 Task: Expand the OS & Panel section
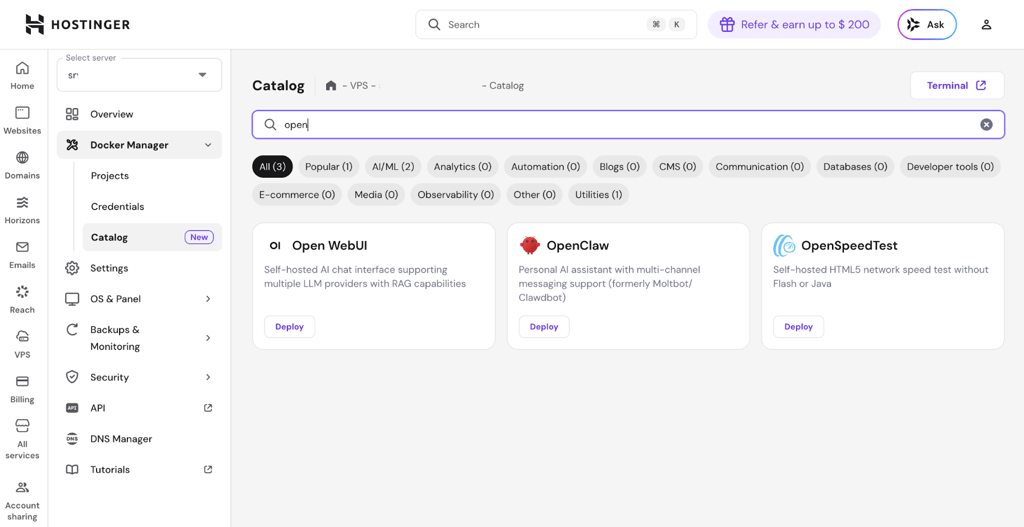[x=208, y=298]
